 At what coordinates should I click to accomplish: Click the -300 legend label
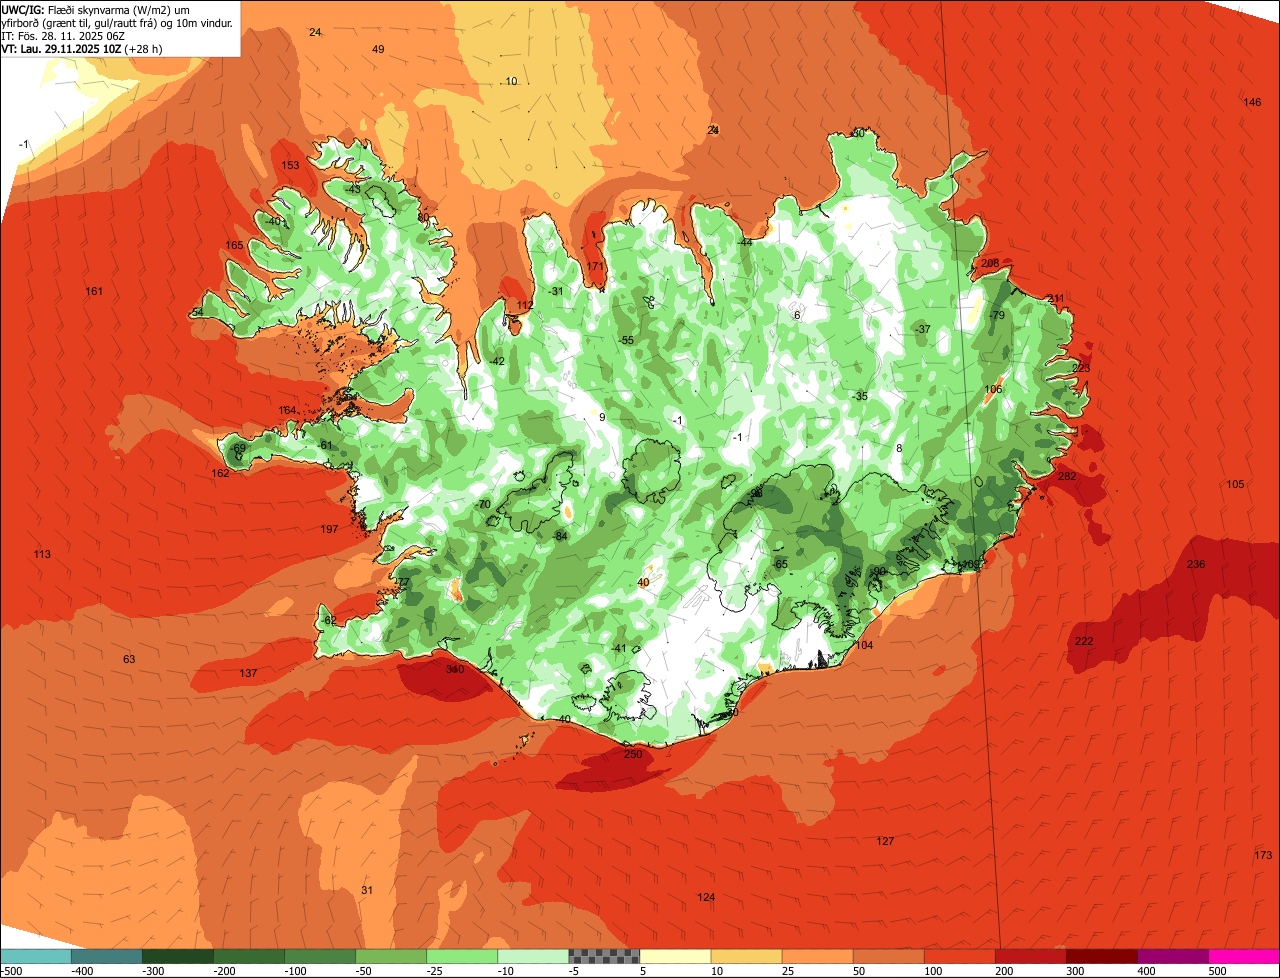(x=151, y=970)
